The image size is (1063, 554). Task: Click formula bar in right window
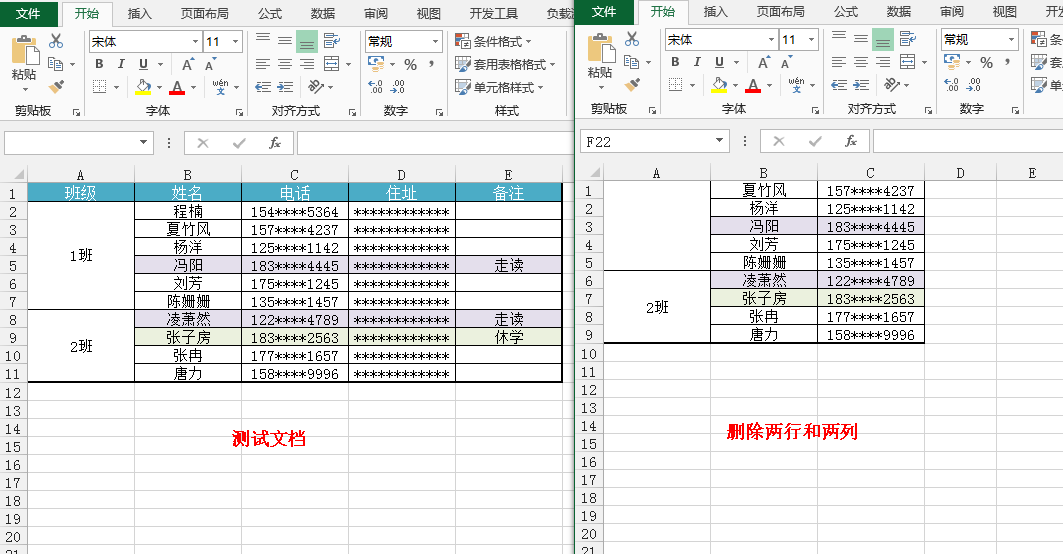coord(968,142)
